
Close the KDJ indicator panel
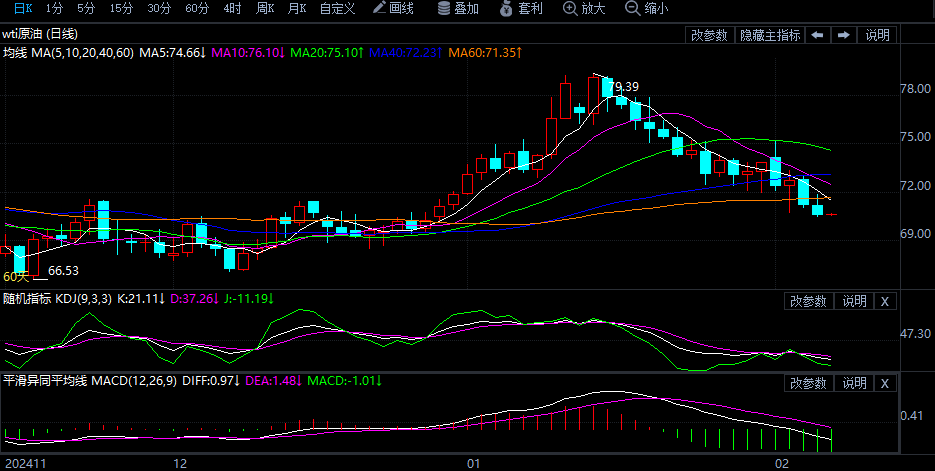pyautogui.click(x=885, y=301)
